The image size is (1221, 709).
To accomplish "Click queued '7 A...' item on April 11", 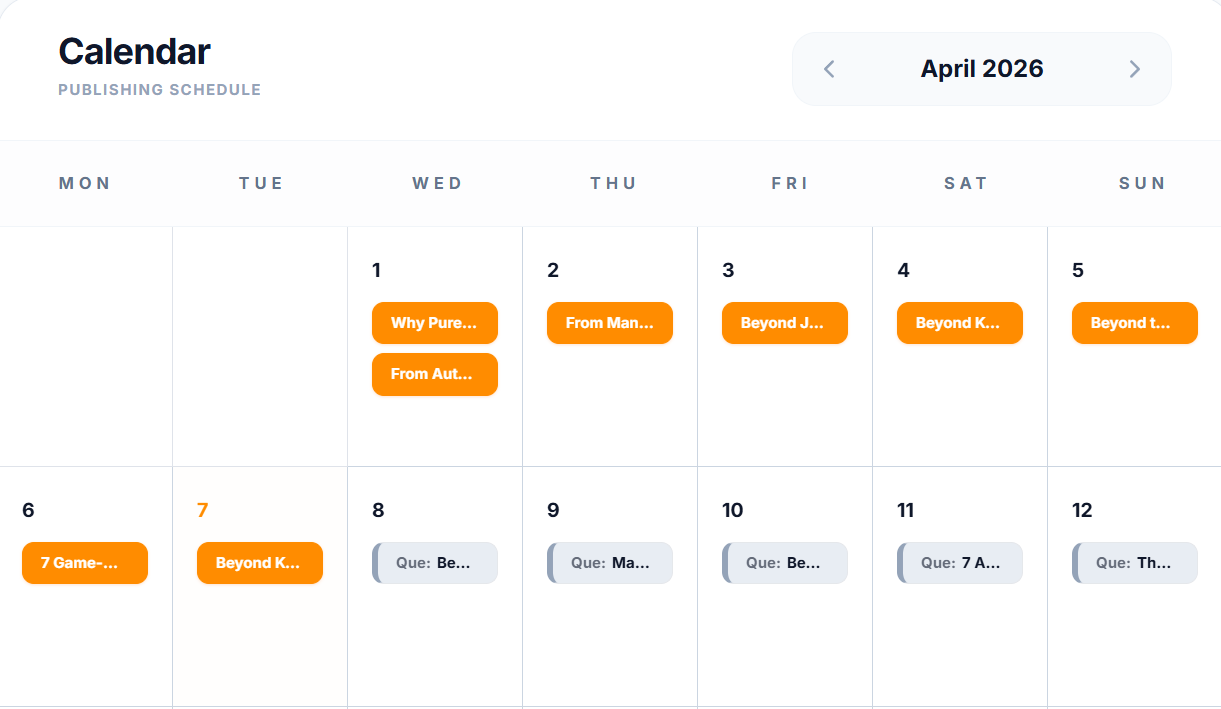I will point(960,563).
